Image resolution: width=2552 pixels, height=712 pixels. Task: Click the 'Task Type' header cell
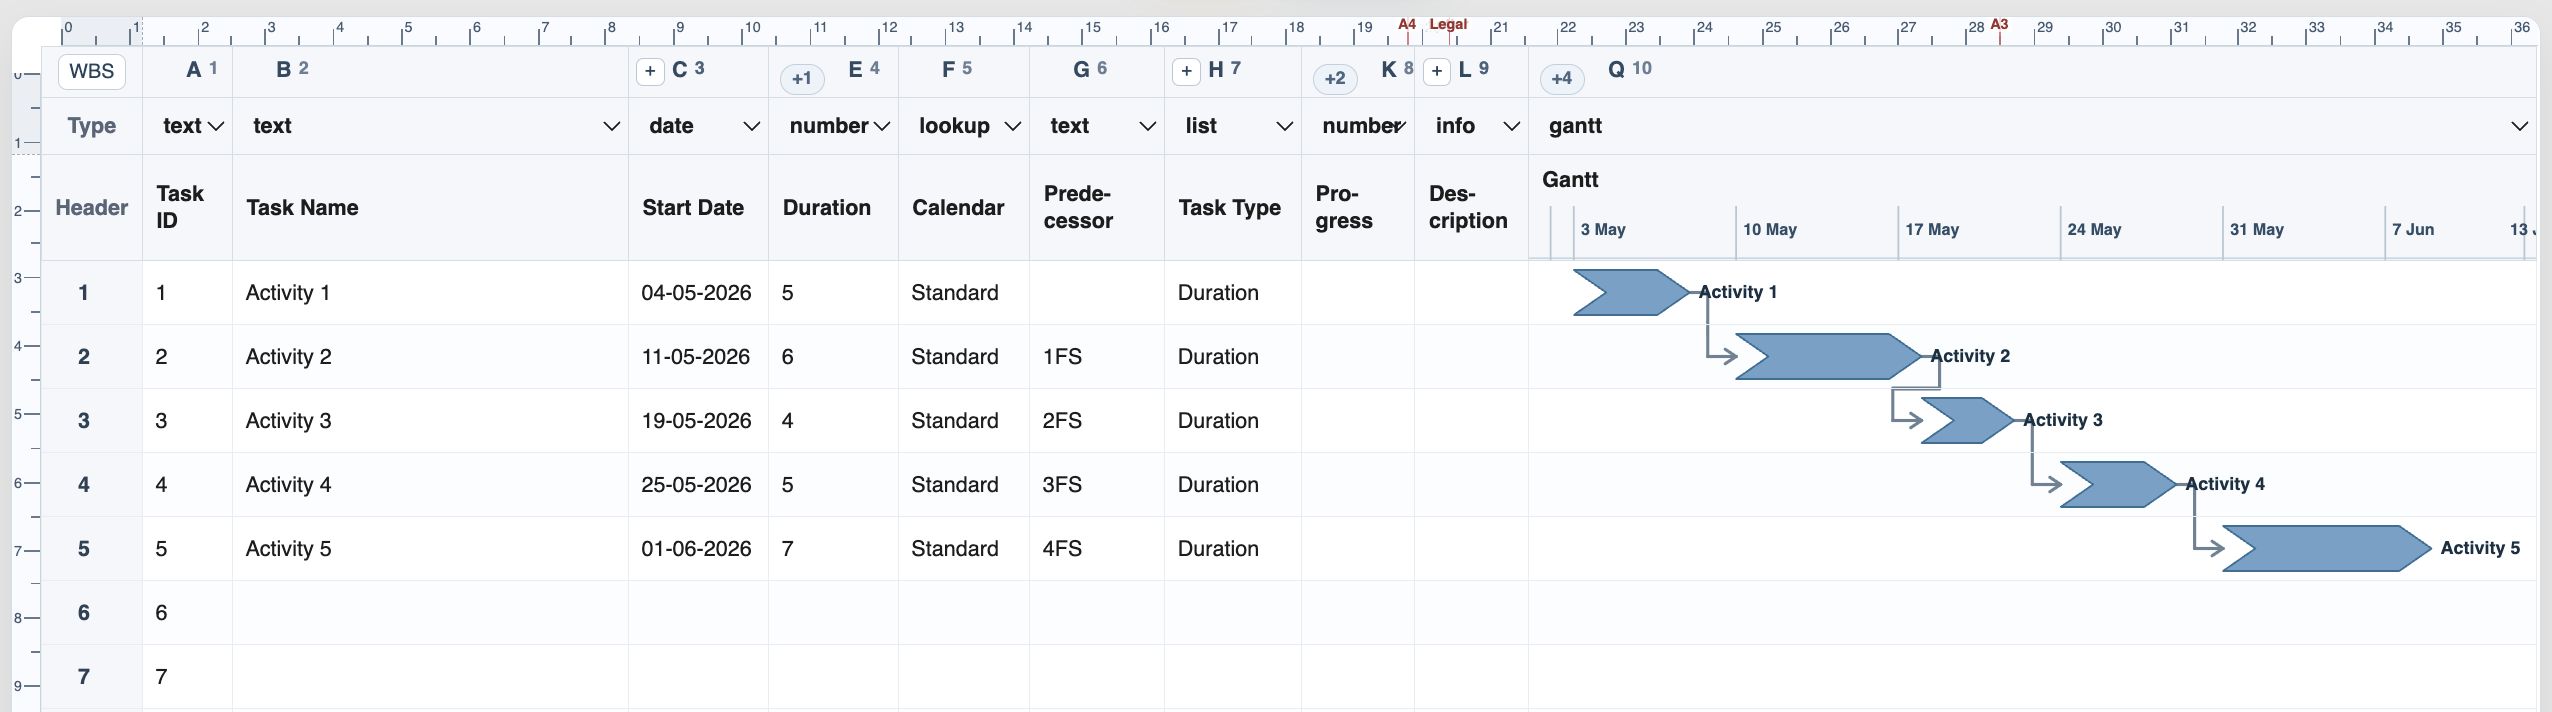point(1233,208)
